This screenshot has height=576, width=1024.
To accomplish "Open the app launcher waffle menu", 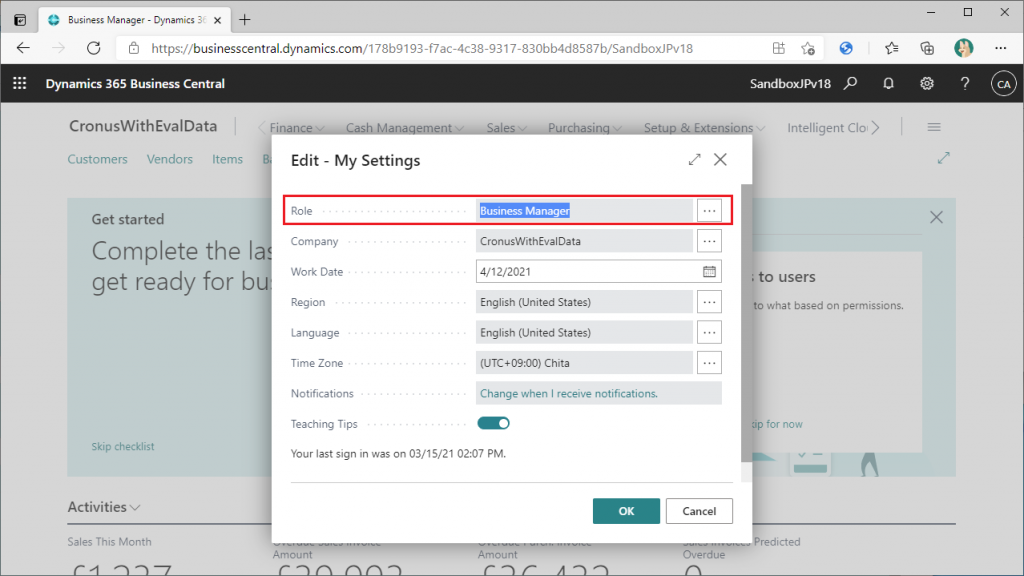I will [20, 84].
